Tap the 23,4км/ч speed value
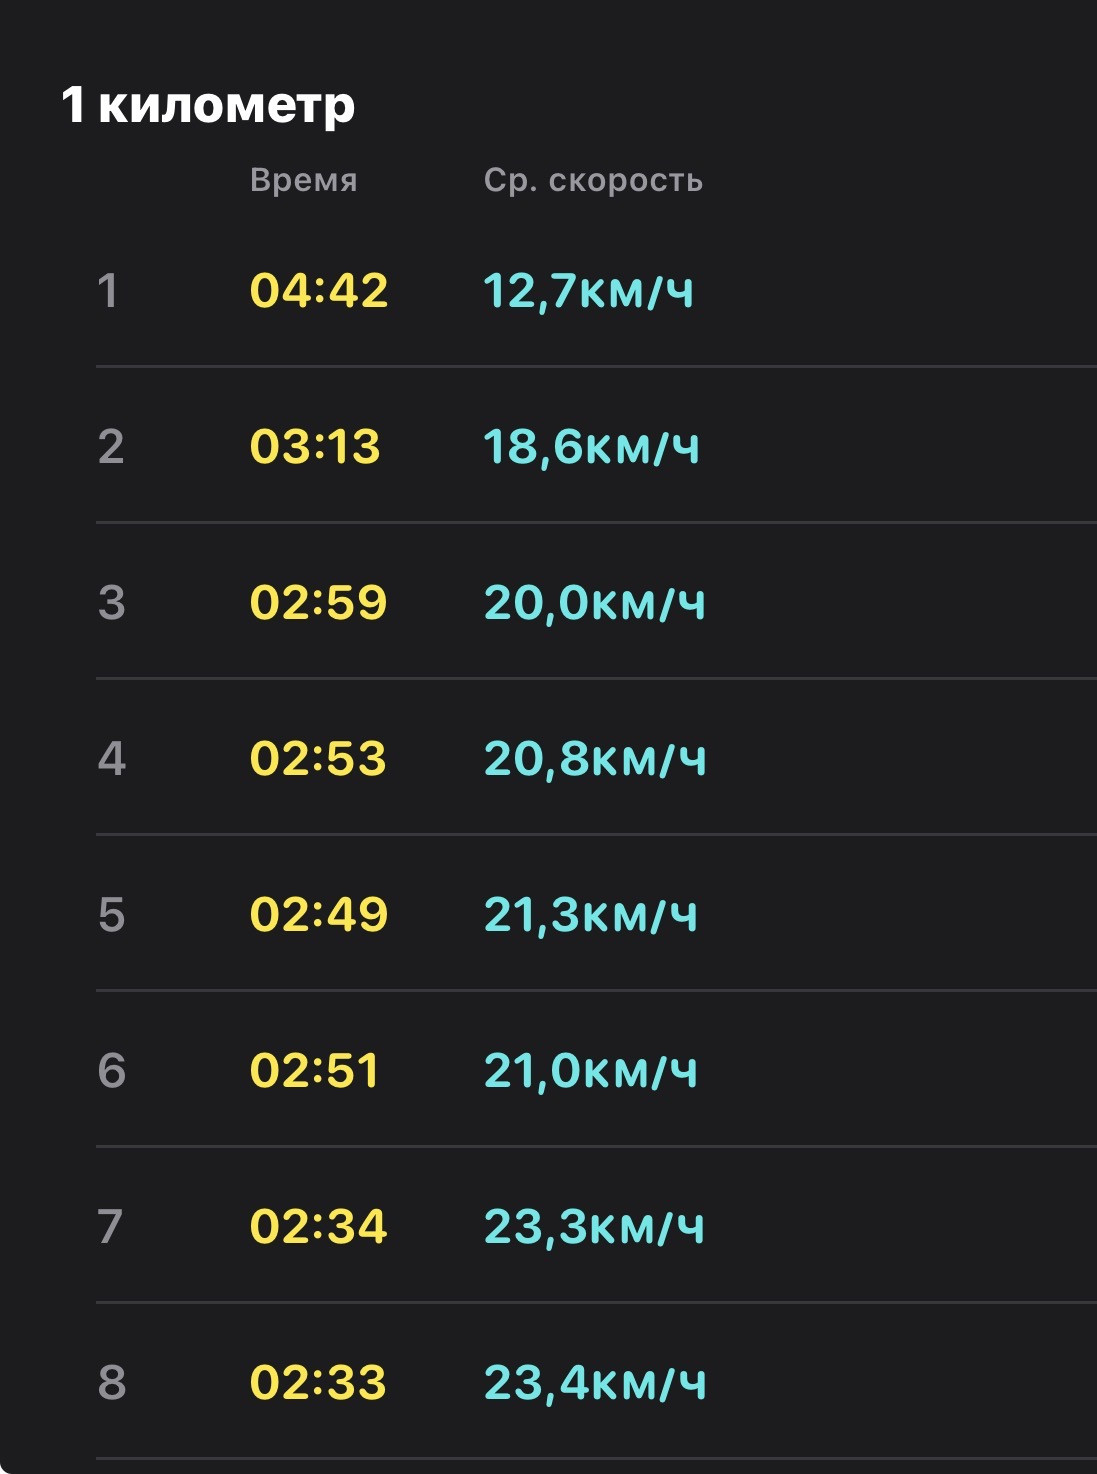 595,1383
